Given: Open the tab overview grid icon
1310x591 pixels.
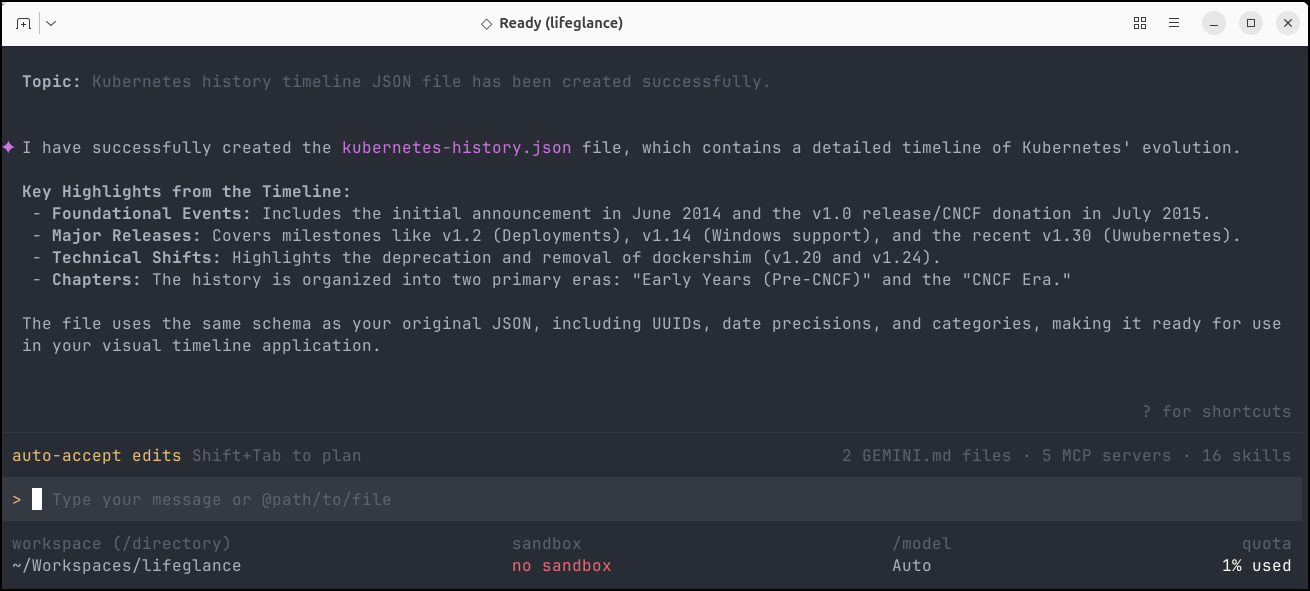Looking at the screenshot, I should point(1140,23).
